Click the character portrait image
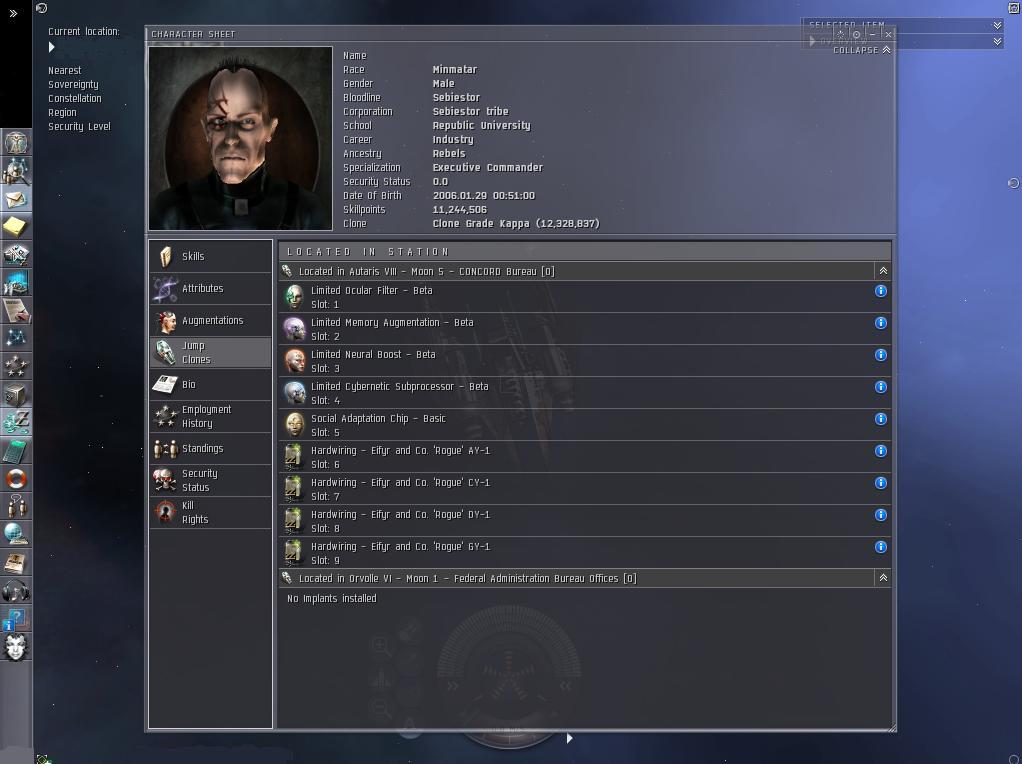The height and width of the screenshot is (764, 1022). tap(241, 138)
